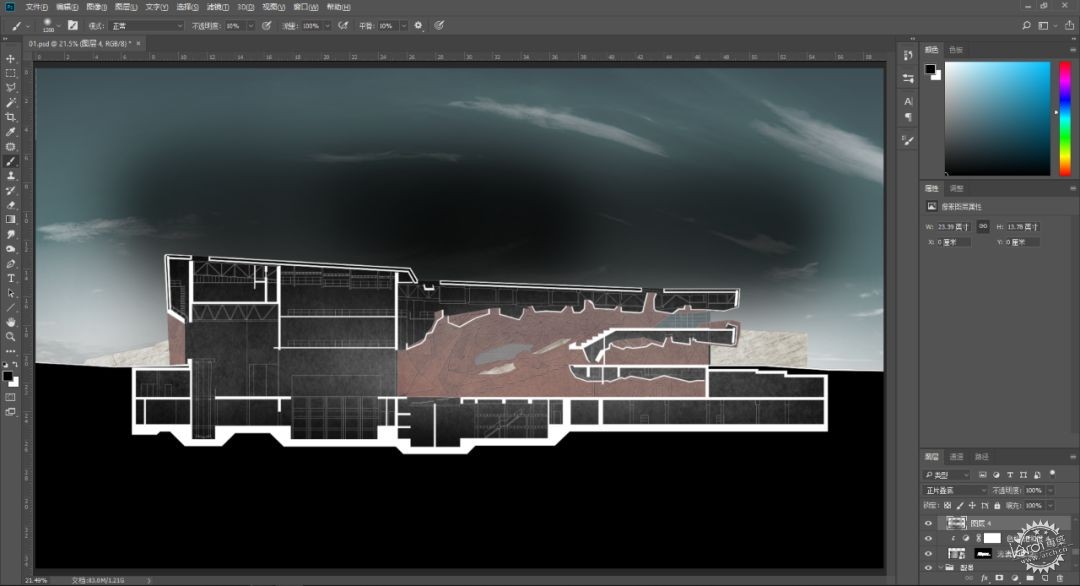Create new adjustment layer icon

[1015, 578]
